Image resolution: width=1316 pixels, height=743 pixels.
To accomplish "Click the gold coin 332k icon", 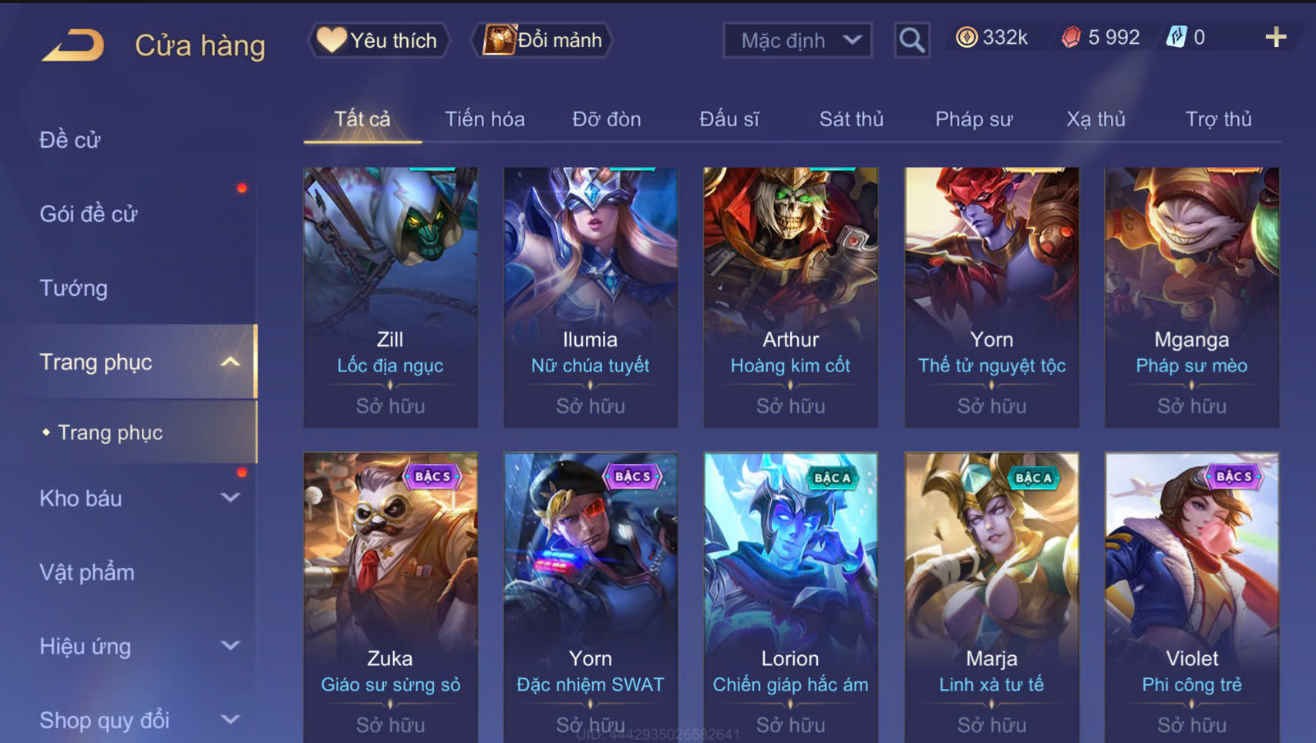I will (x=966, y=38).
